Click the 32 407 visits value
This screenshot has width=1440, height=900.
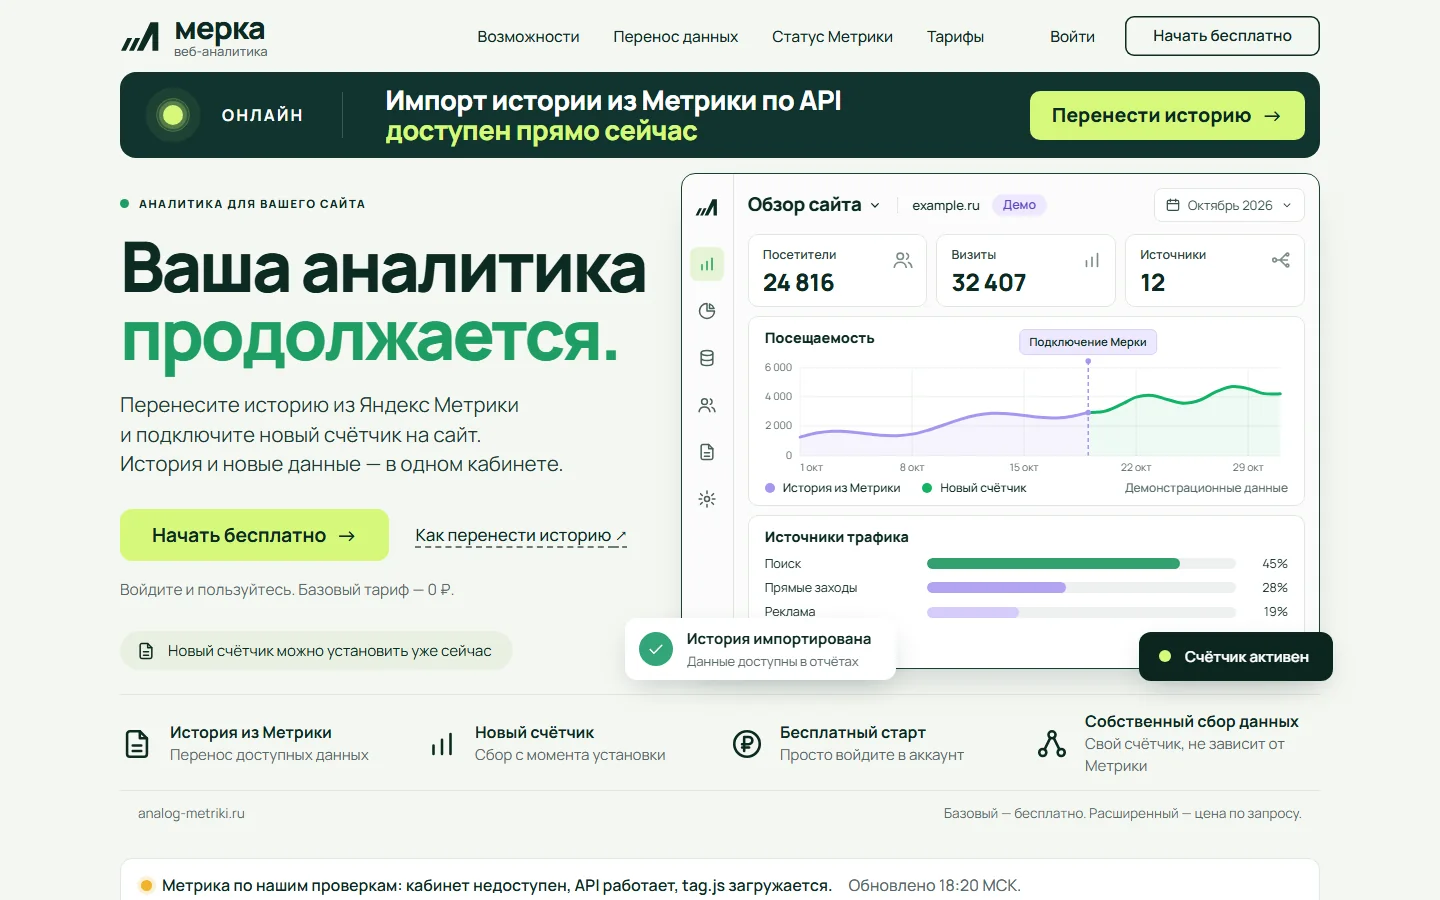tap(989, 283)
